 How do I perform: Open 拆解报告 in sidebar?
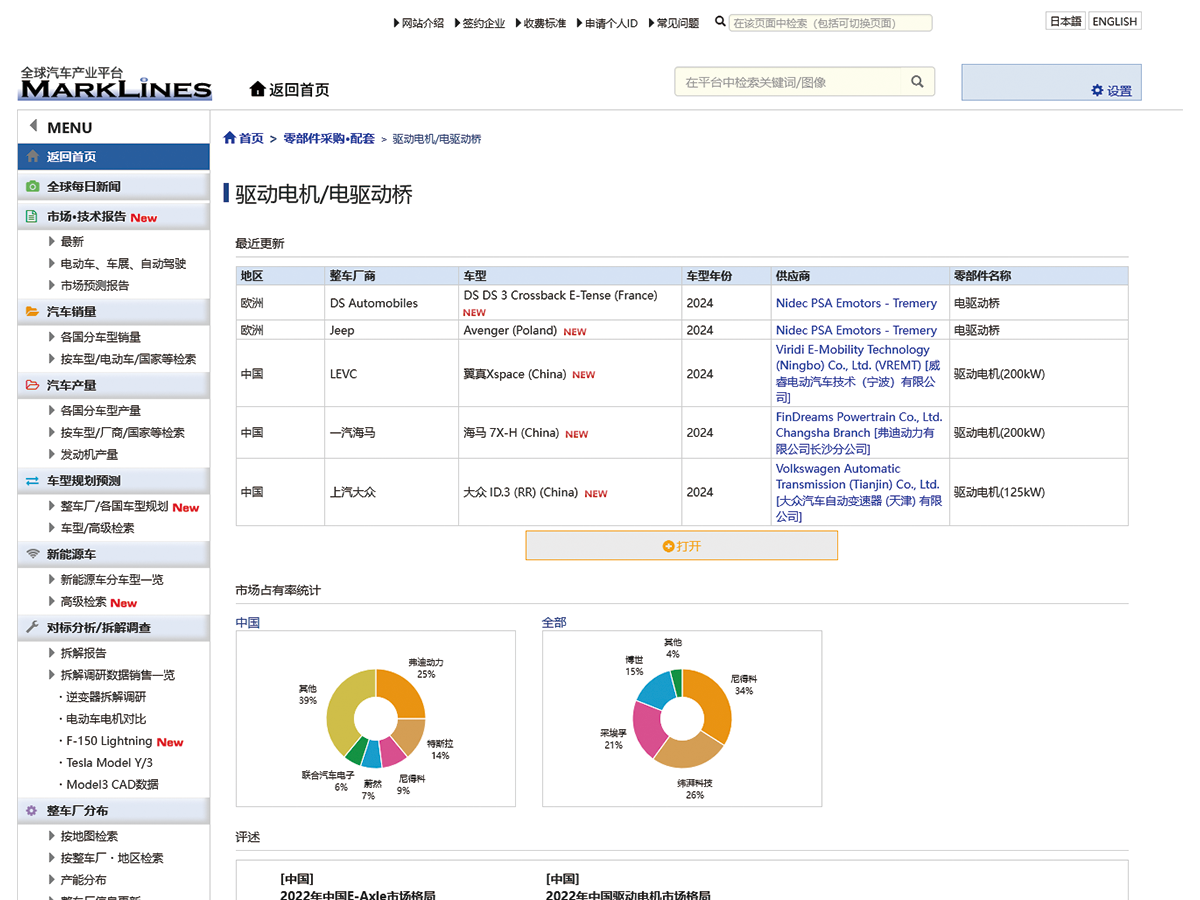[84, 652]
